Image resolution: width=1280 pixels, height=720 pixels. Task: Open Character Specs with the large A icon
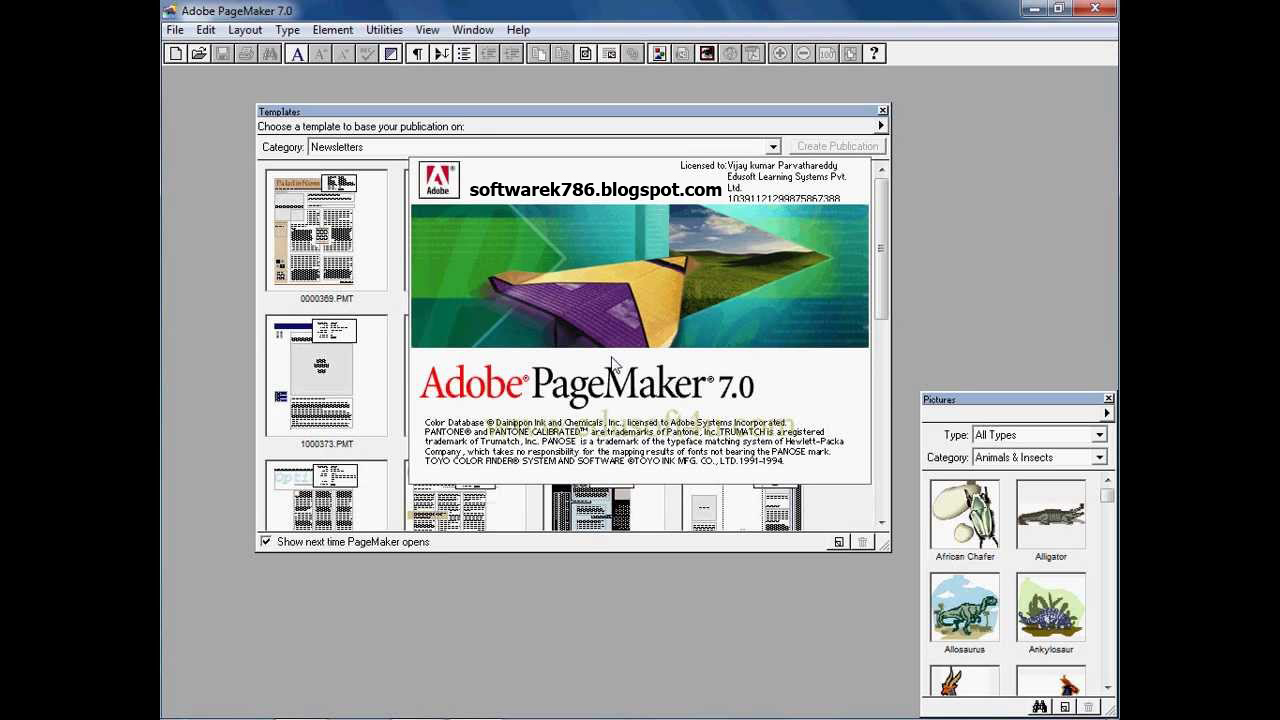coord(297,54)
